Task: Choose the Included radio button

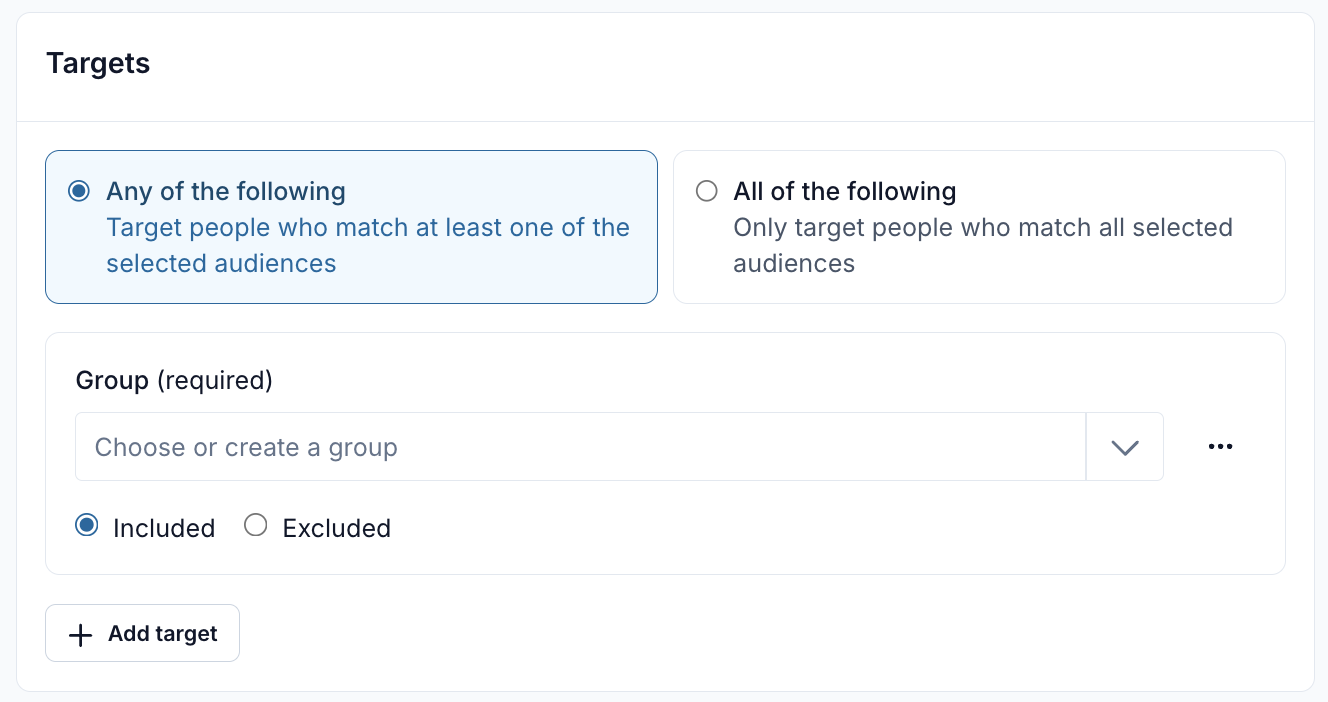Action: [x=87, y=526]
